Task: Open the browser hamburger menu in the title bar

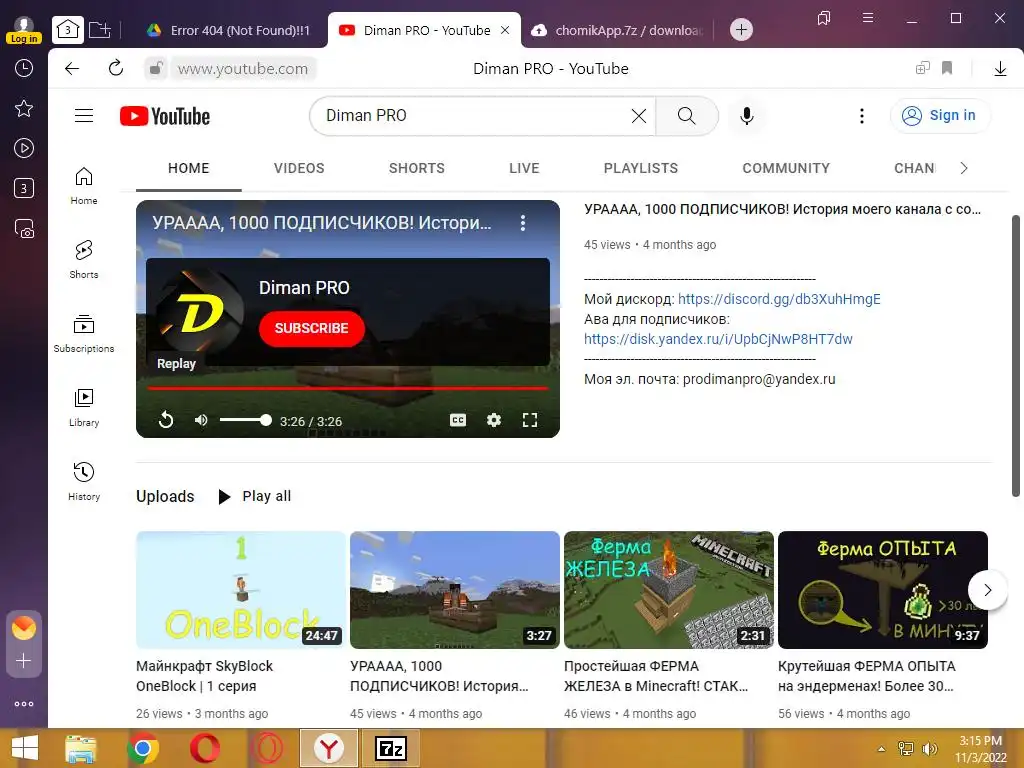Action: [x=867, y=18]
